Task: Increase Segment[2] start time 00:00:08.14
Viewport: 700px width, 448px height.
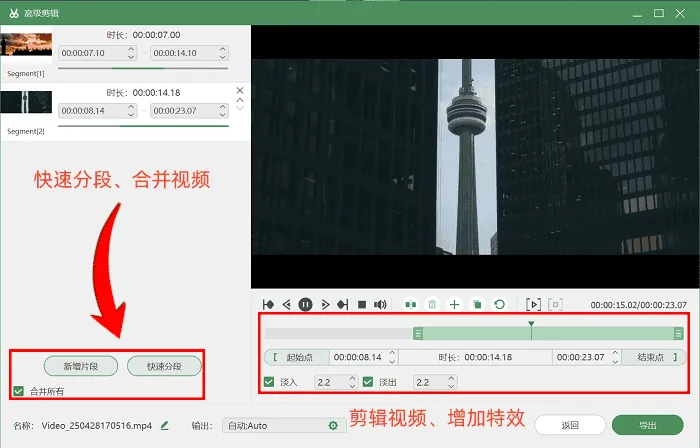Action: [x=131, y=107]
